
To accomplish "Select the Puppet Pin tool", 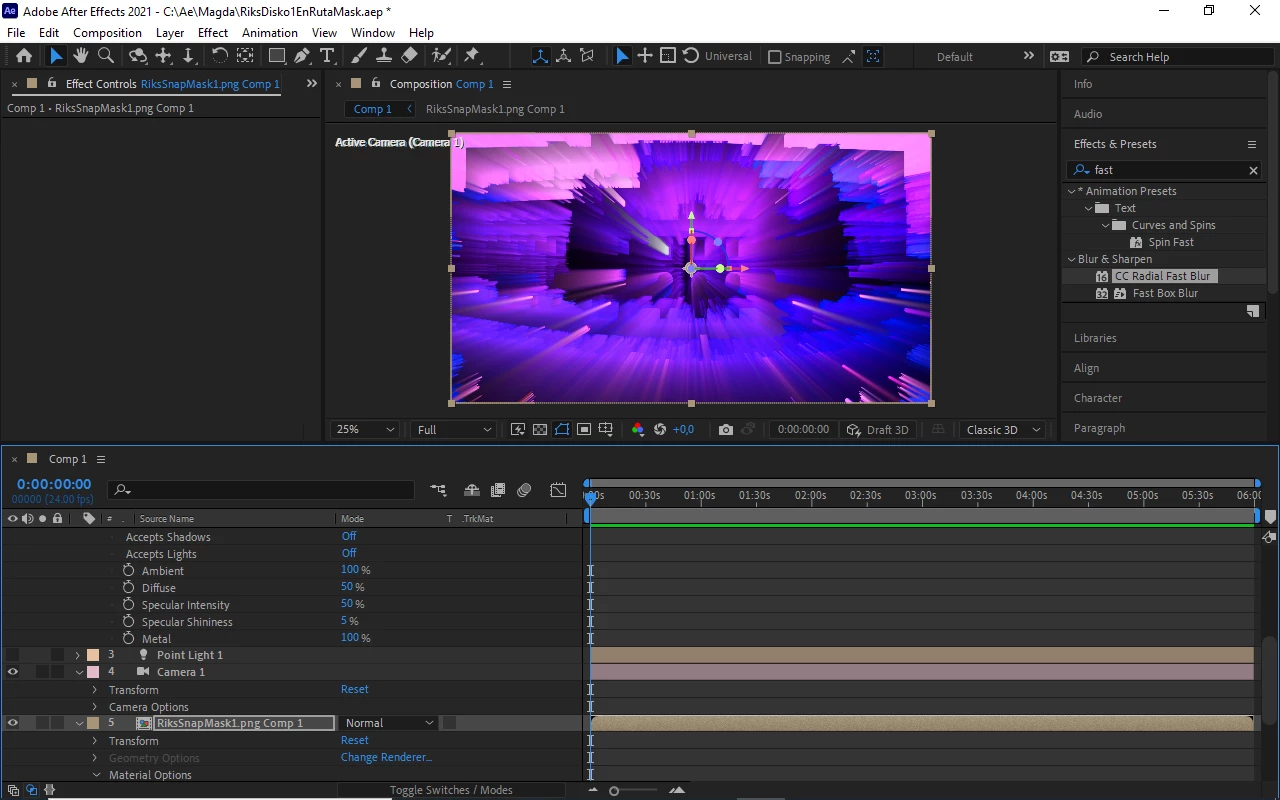I will tap(472, 56).
